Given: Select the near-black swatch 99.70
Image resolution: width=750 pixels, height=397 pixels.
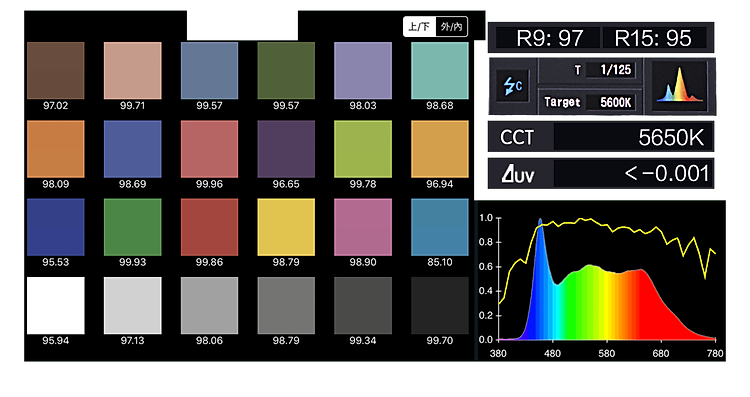Looking at the screenshot, I should 440,306.
